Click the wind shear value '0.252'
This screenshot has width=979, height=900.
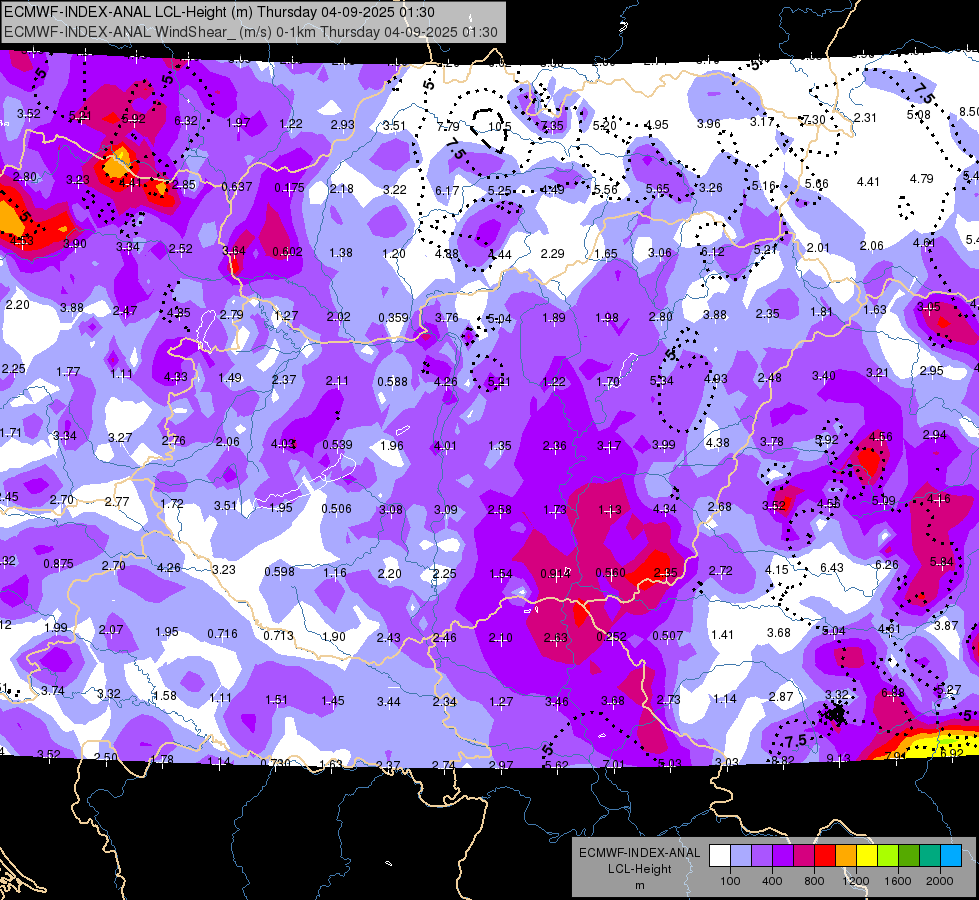tap(612, 636)
